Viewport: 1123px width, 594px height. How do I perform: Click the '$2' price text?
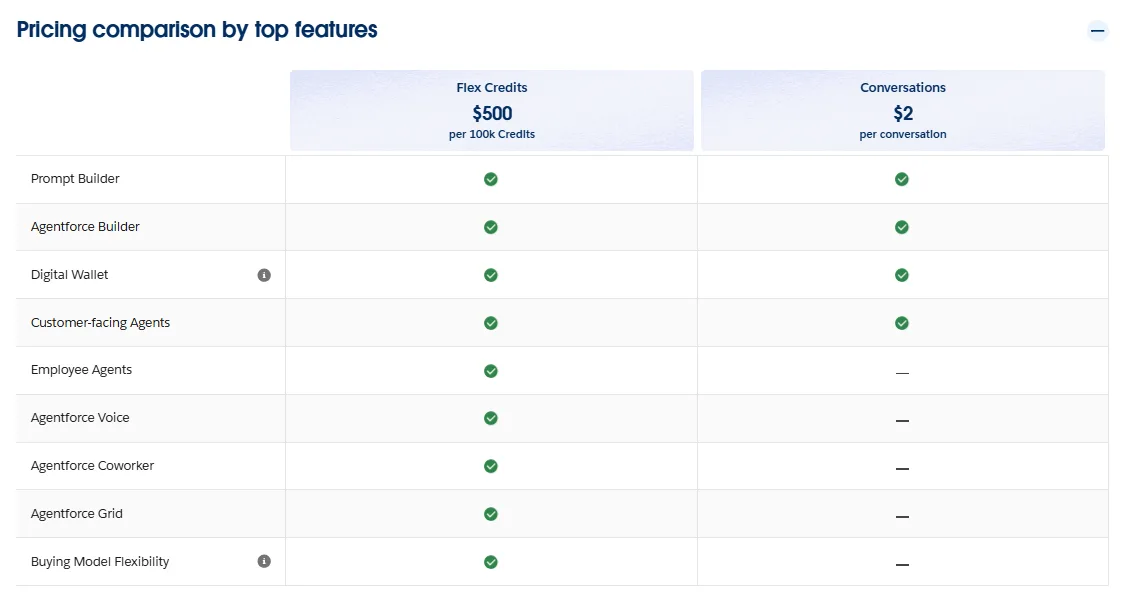pos(903,113)
